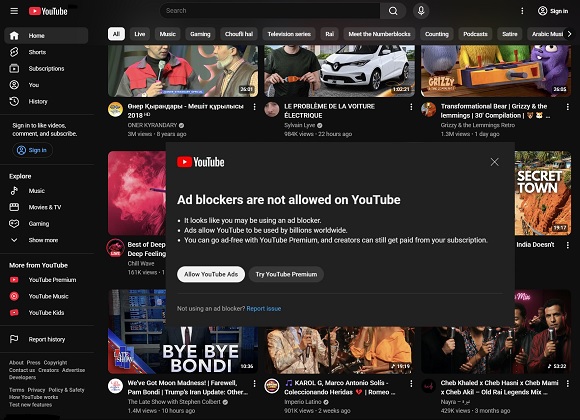
Task: Open options for Cheb Khaled video
Action: coord(567,384)
